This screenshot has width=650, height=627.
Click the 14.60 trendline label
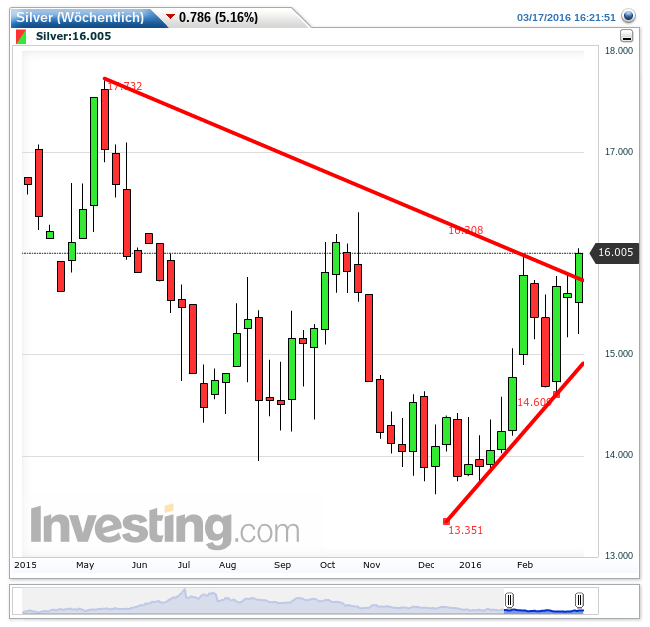pyautogui.click(x=534, y=402)
